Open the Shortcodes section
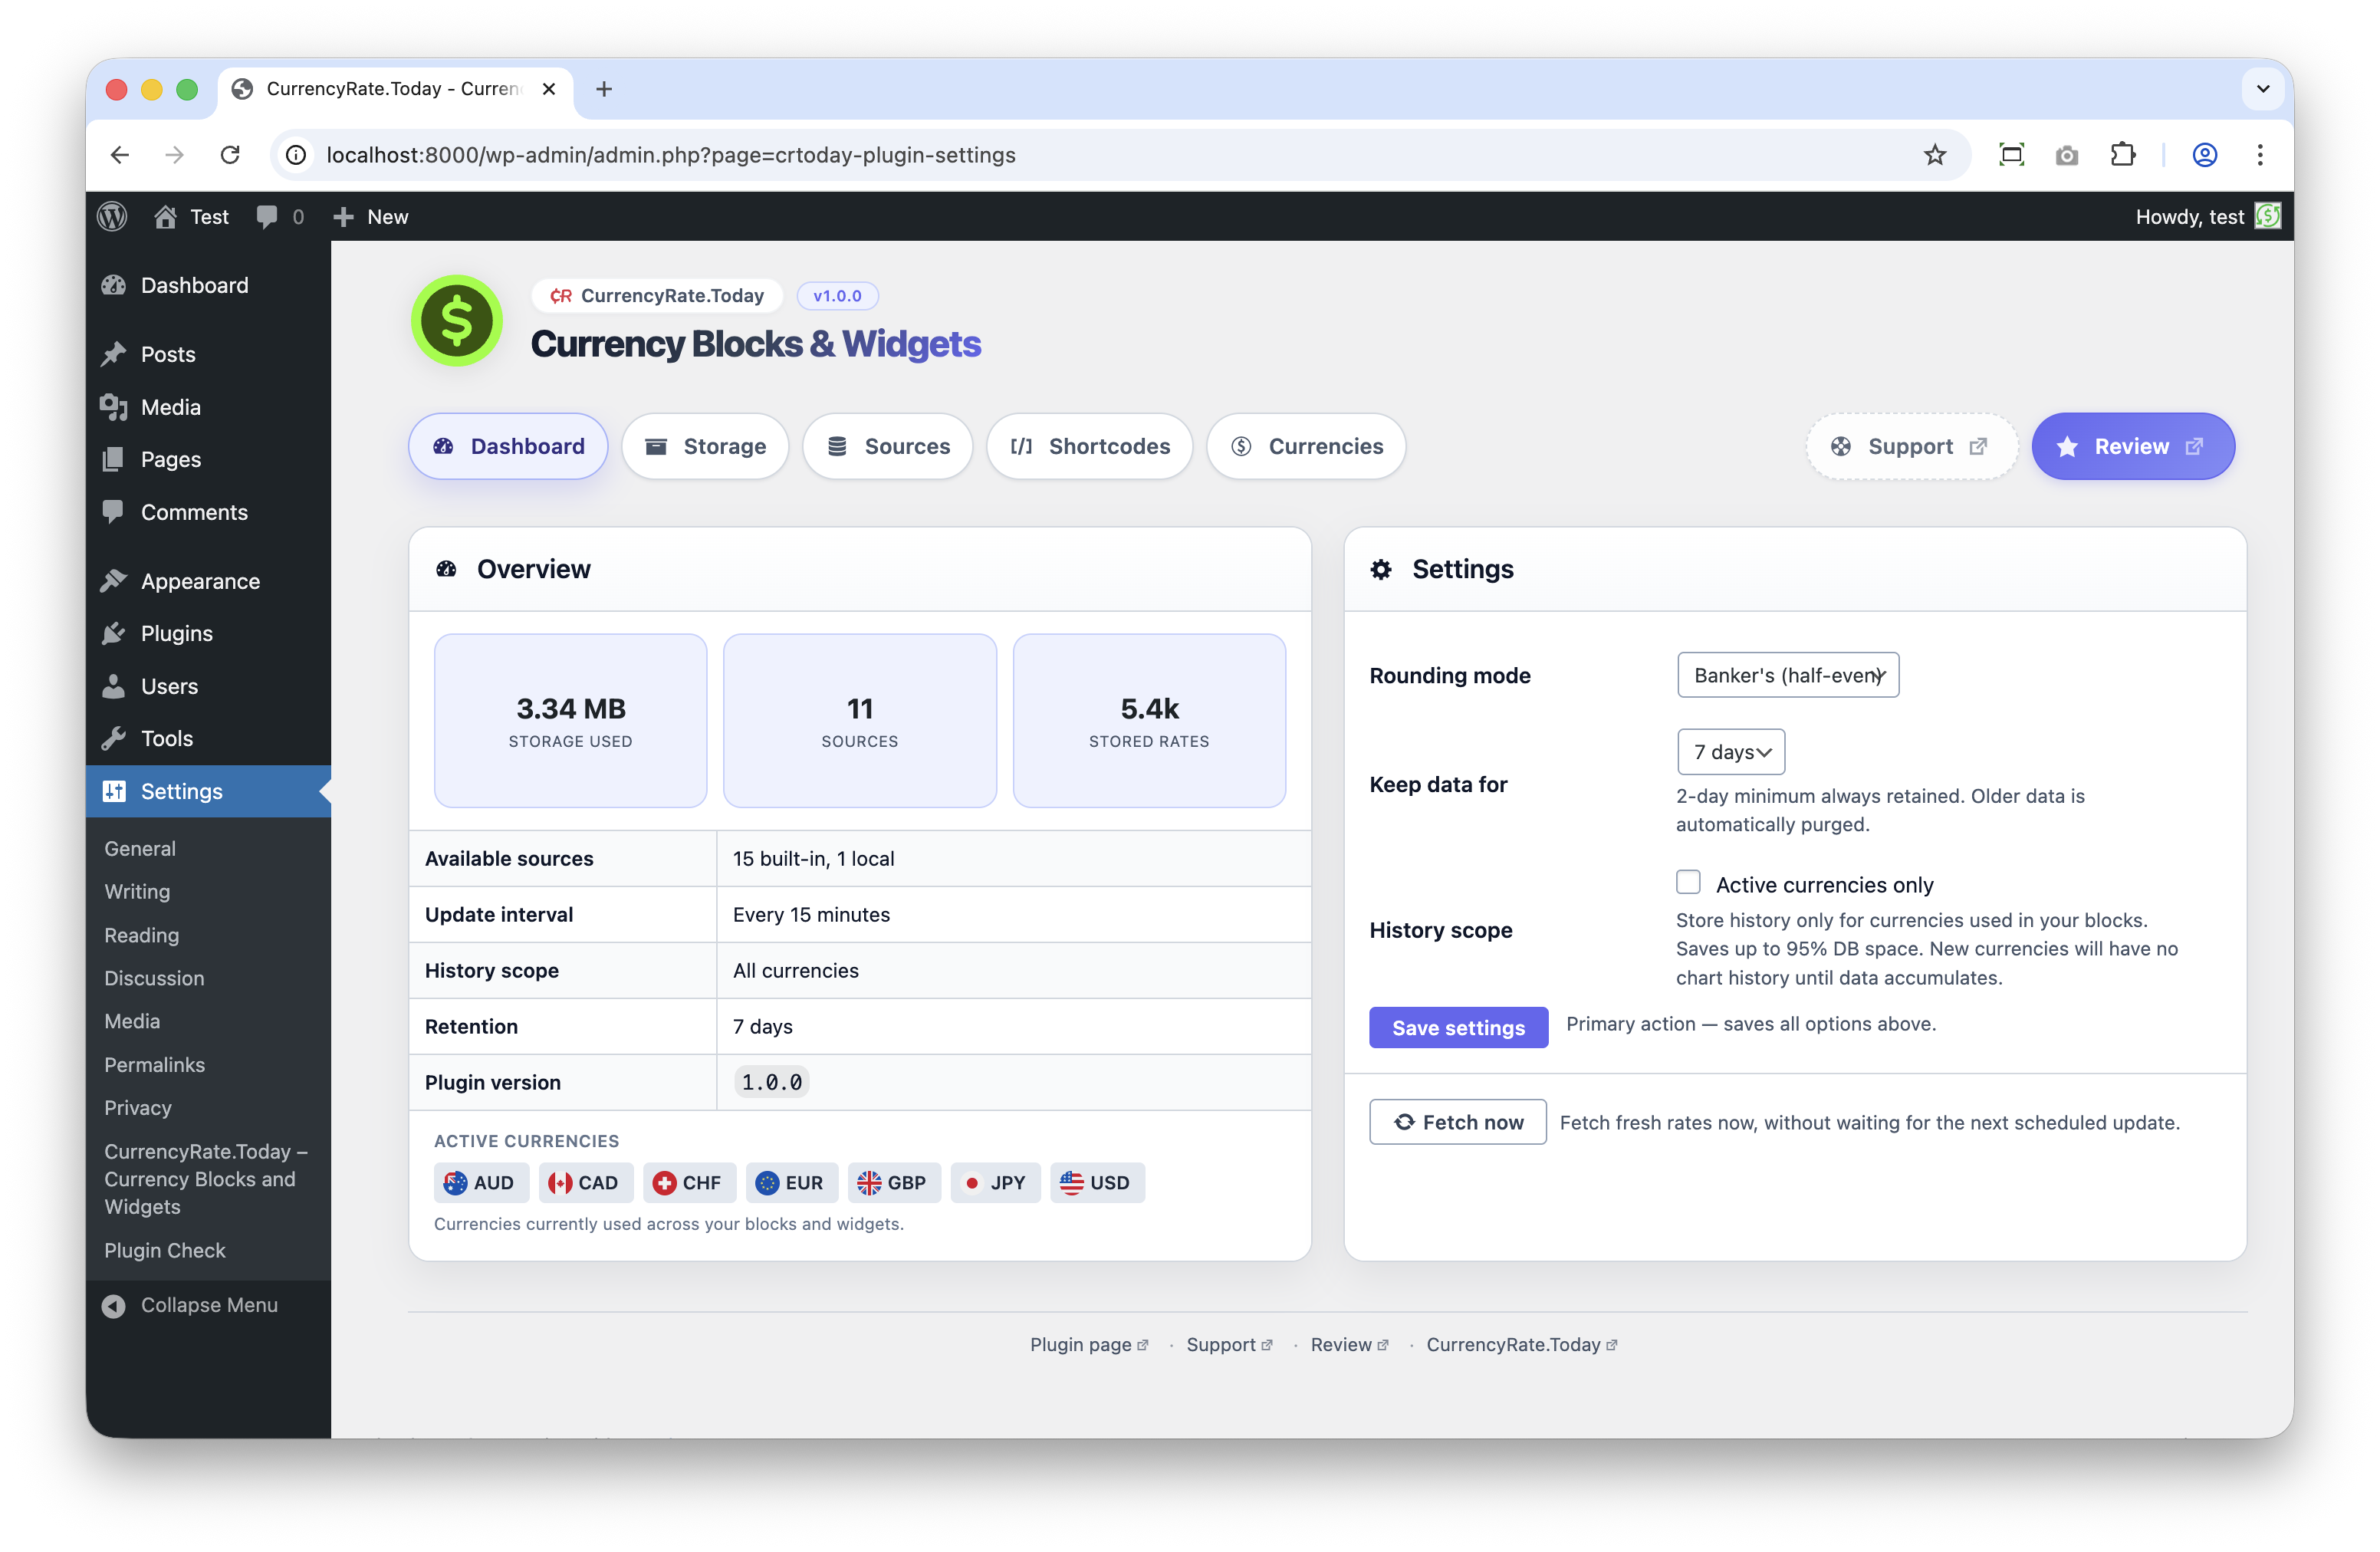The height and width of the screenshot is (1552, 2380). (x=1089, y=446)
